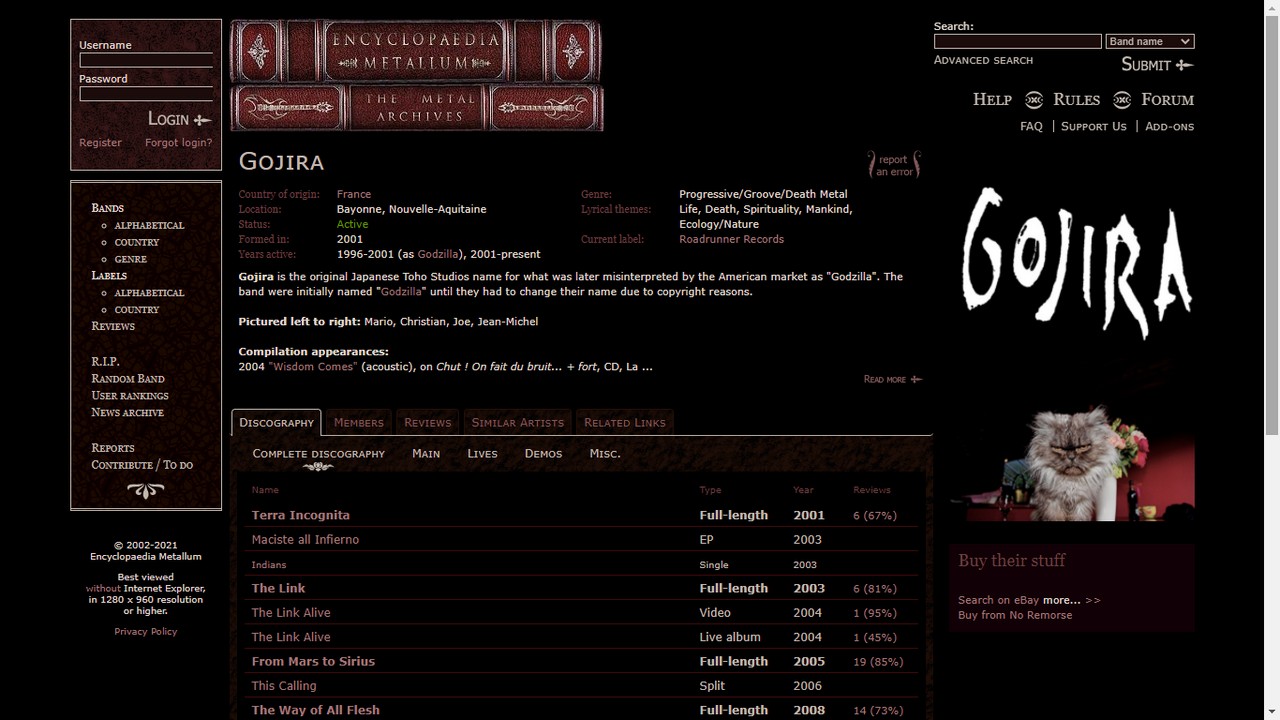The image size is (1280, 720).
Task: Open the "Wisdom Comes" compilation link
Action: (312, 367)
